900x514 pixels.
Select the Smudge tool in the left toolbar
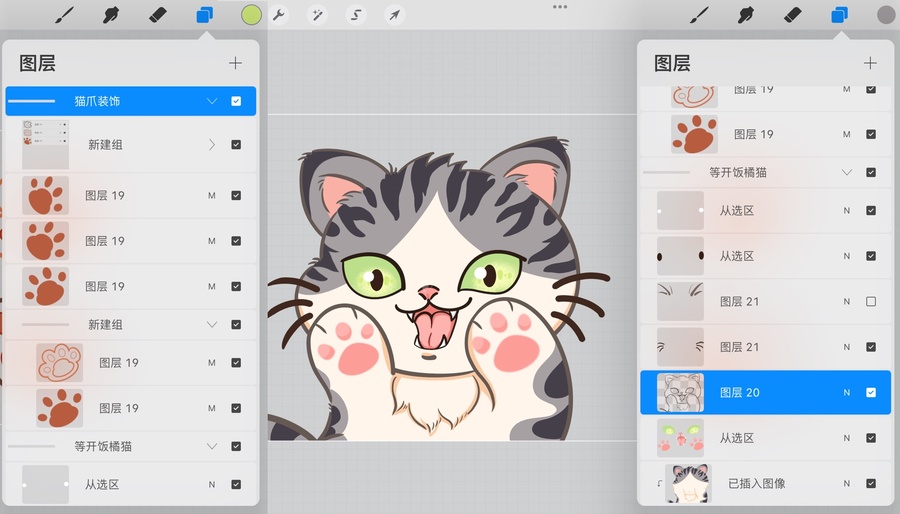click(111, 15)
